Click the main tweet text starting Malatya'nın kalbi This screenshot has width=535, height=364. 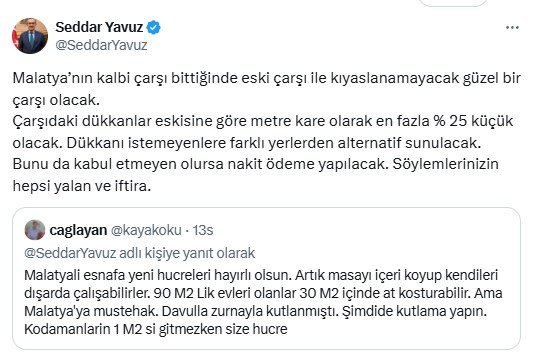266,132
